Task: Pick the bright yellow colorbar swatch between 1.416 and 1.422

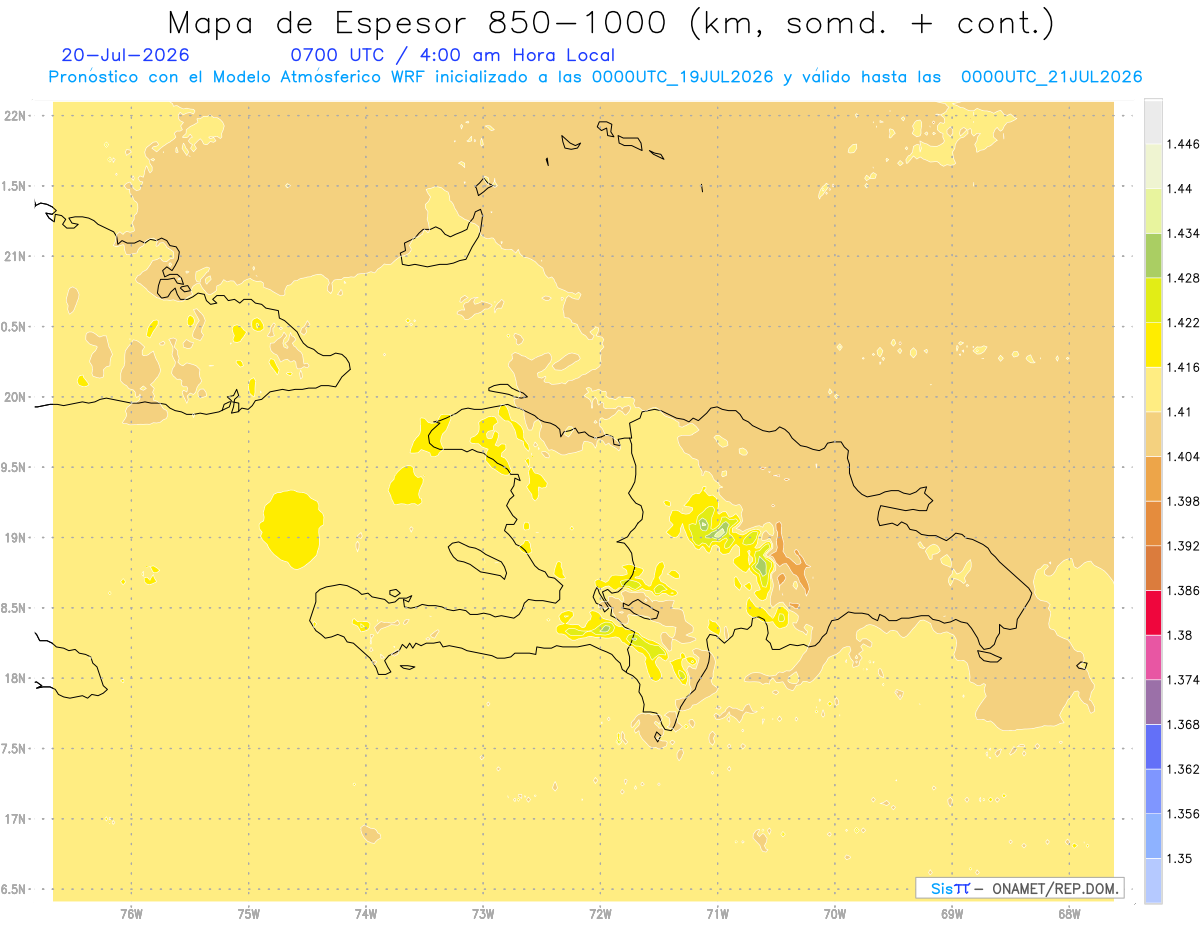Action: click(1153, 344)
